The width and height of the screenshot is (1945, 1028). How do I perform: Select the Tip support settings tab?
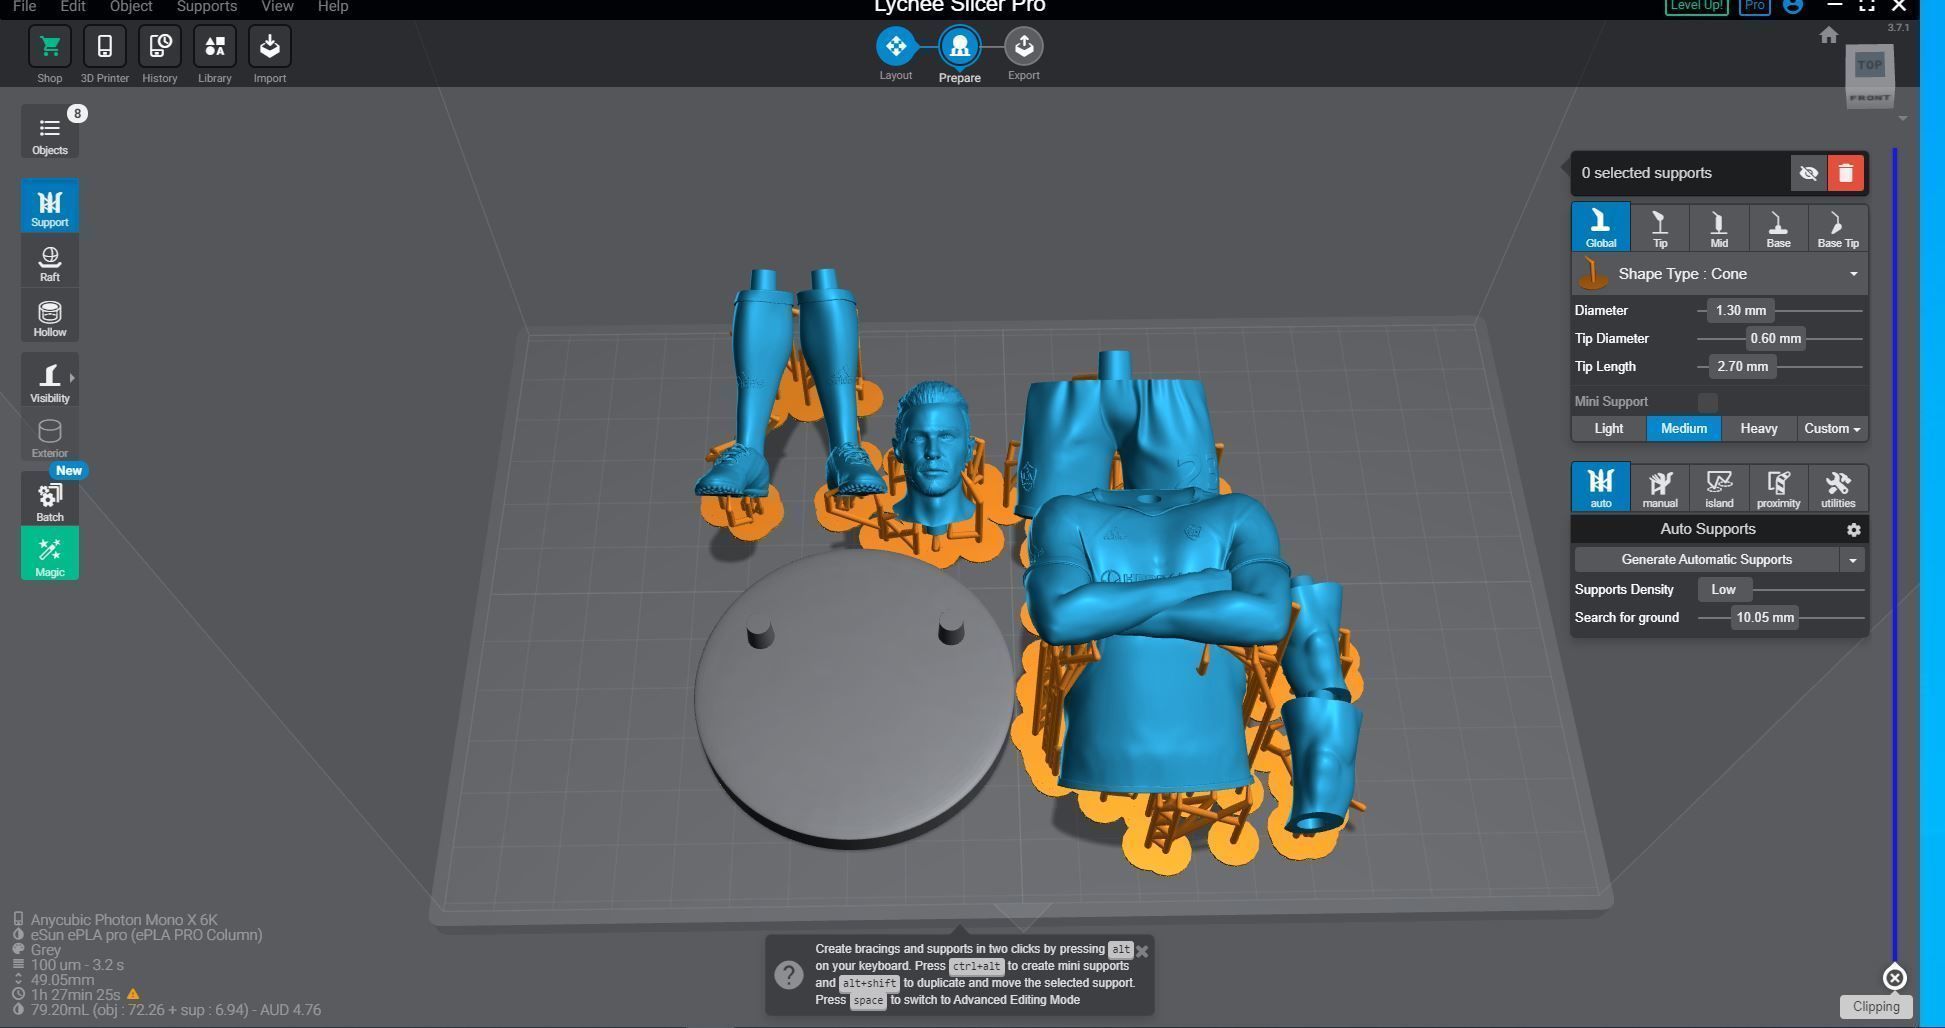coord(1659,227)
